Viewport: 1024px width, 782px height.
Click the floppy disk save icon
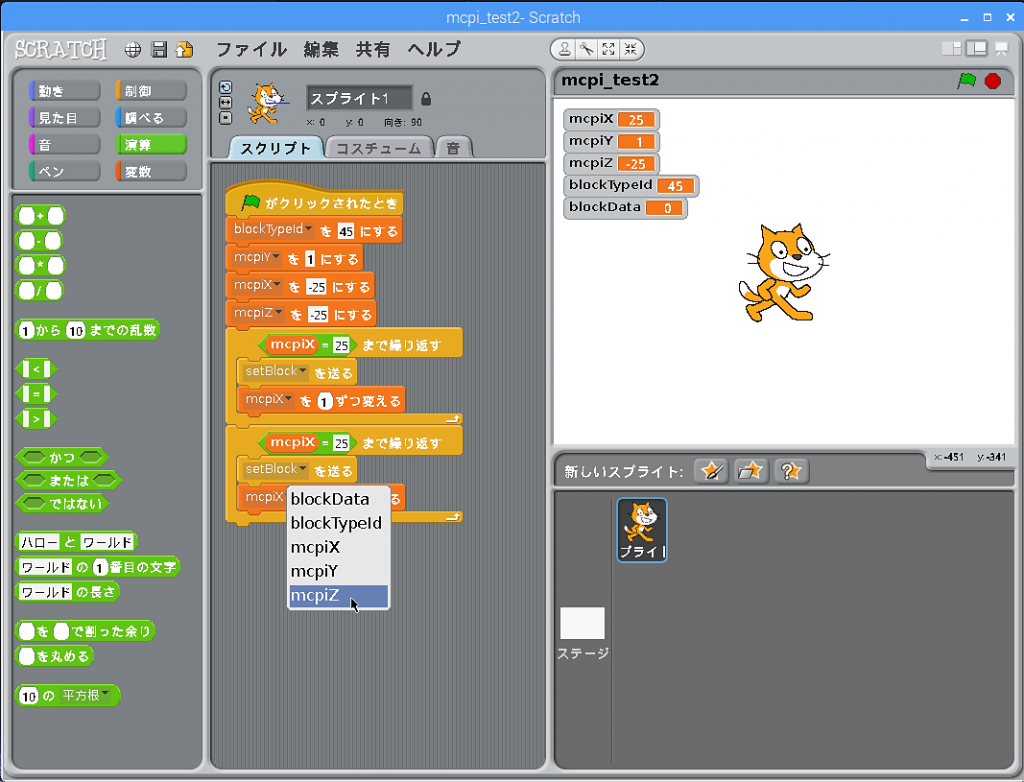click(x=159, y=50)
